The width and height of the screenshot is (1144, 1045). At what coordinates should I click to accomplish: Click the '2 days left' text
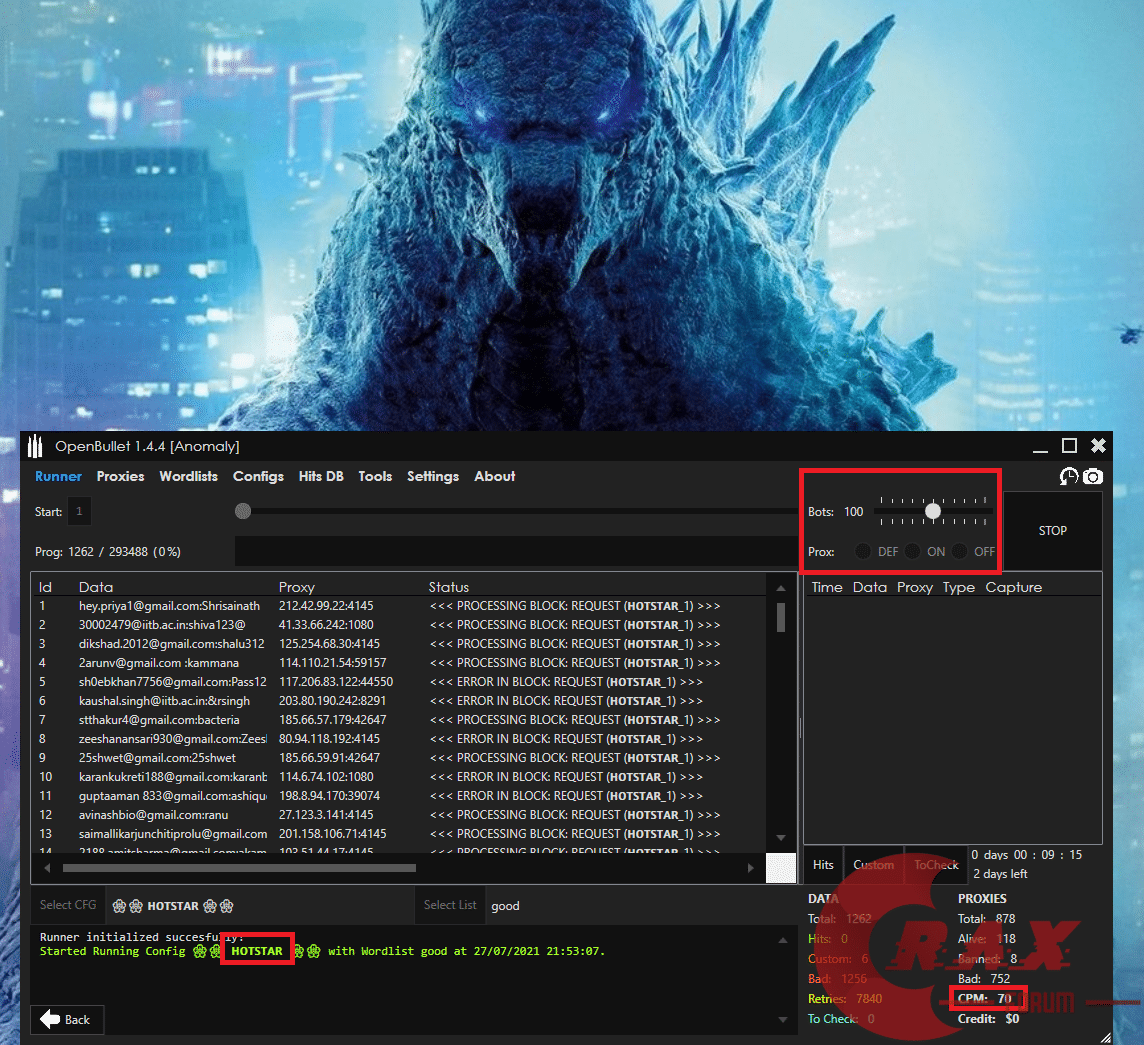1000,874
